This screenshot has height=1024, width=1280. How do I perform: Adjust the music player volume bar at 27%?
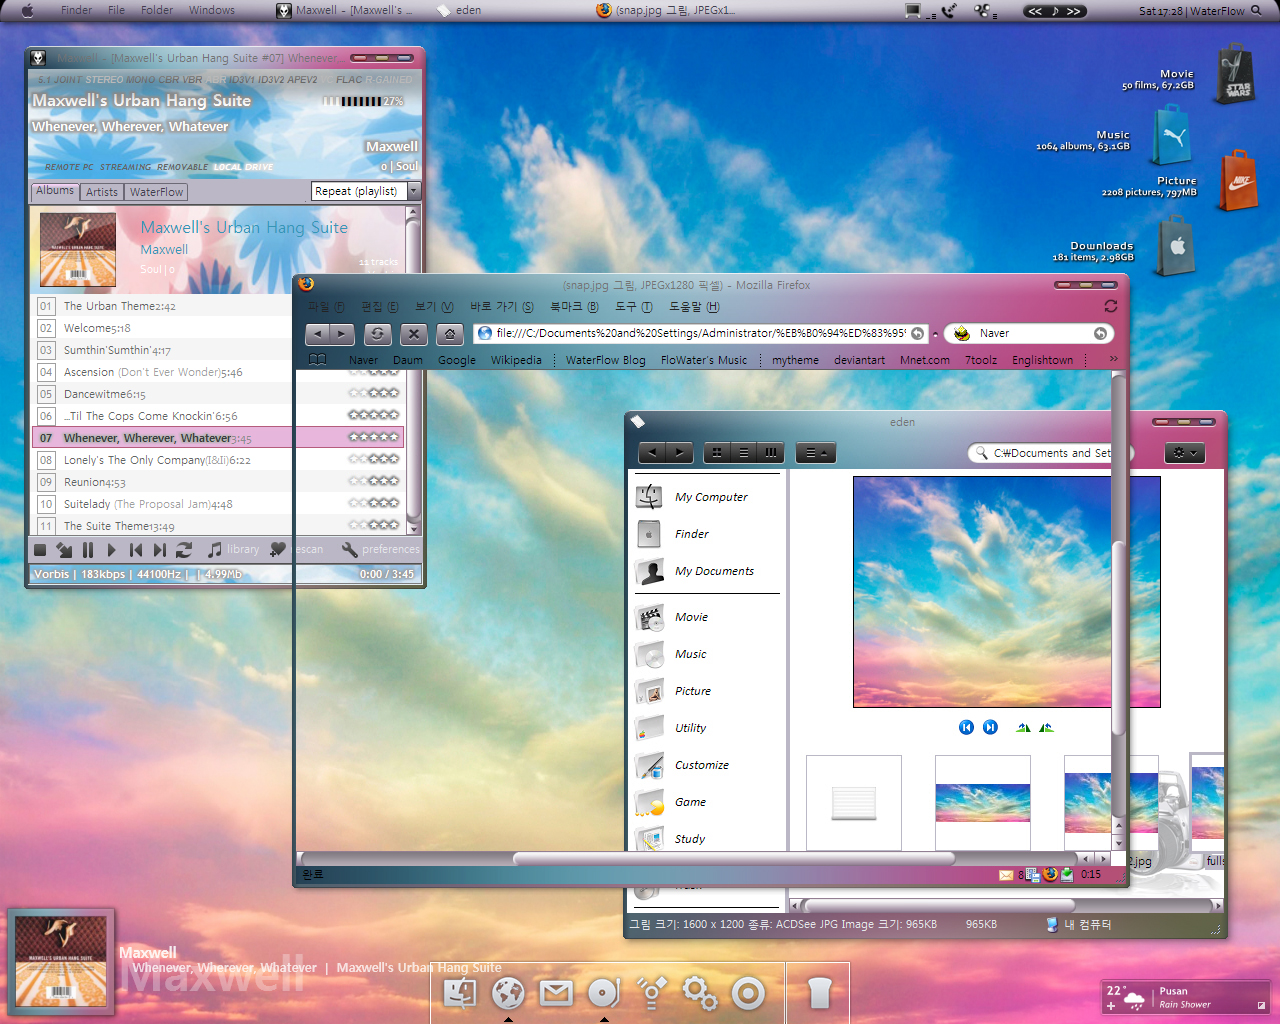point(351,101)
